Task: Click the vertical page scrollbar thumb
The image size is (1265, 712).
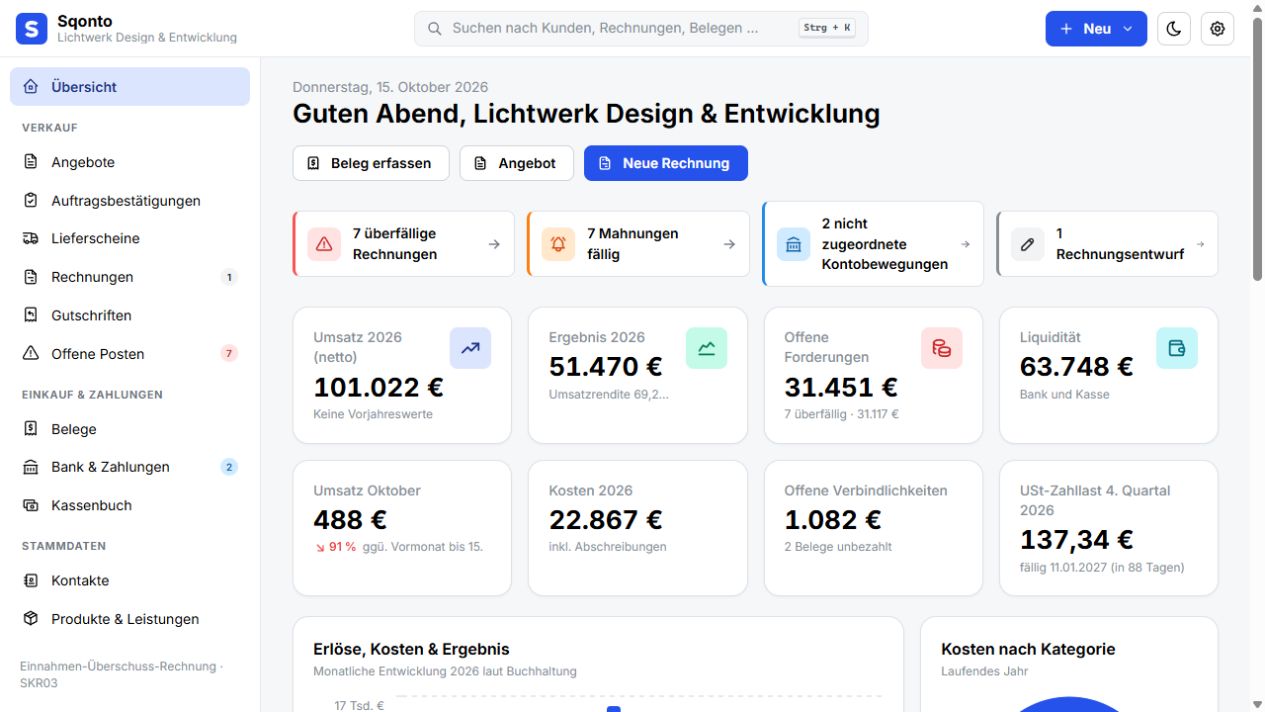Action: 1257,147
